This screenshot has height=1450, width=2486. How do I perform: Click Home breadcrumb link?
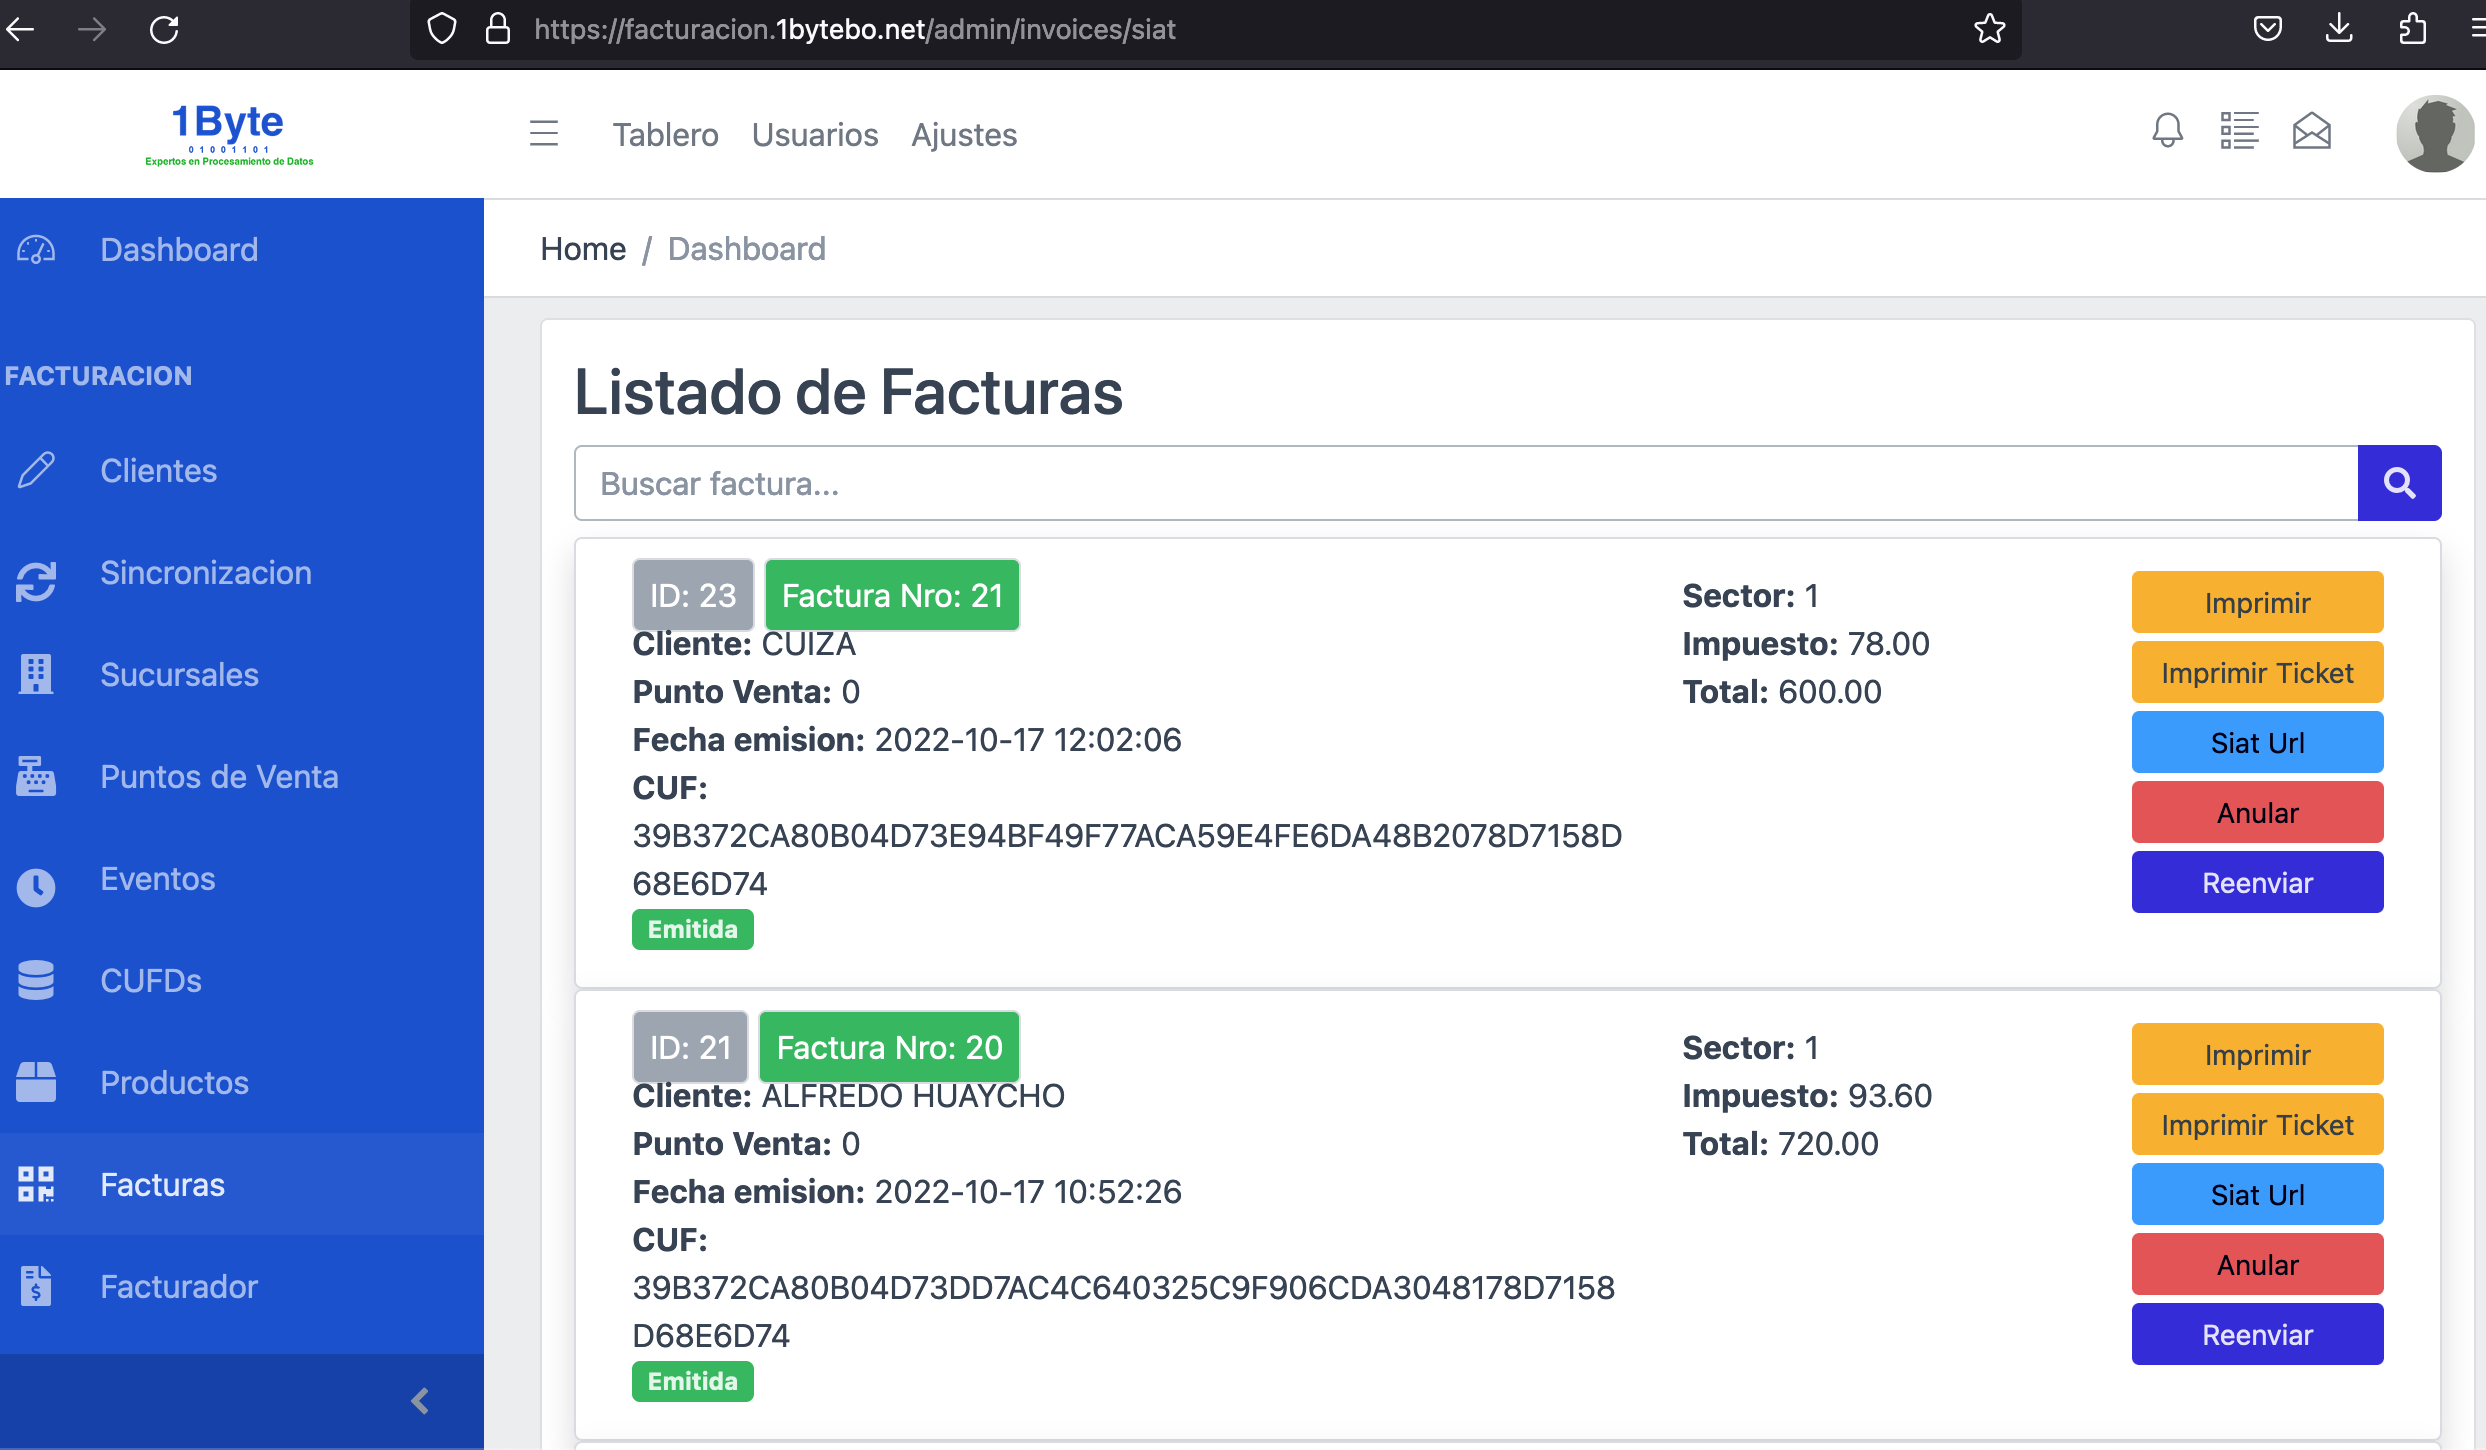coord(583,249)
